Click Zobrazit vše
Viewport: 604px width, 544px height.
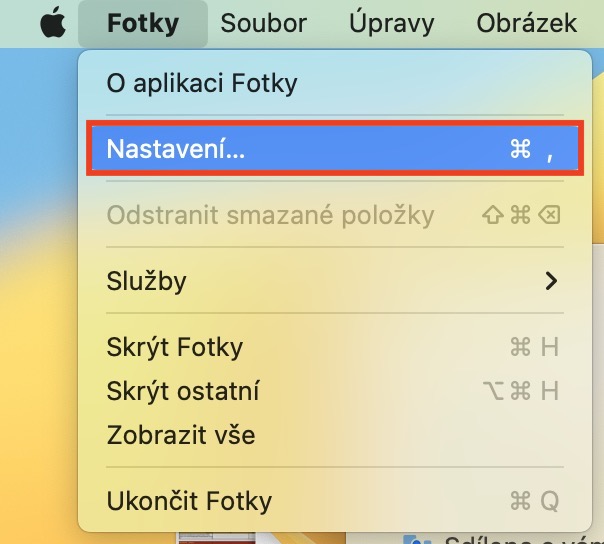[181, 435]
